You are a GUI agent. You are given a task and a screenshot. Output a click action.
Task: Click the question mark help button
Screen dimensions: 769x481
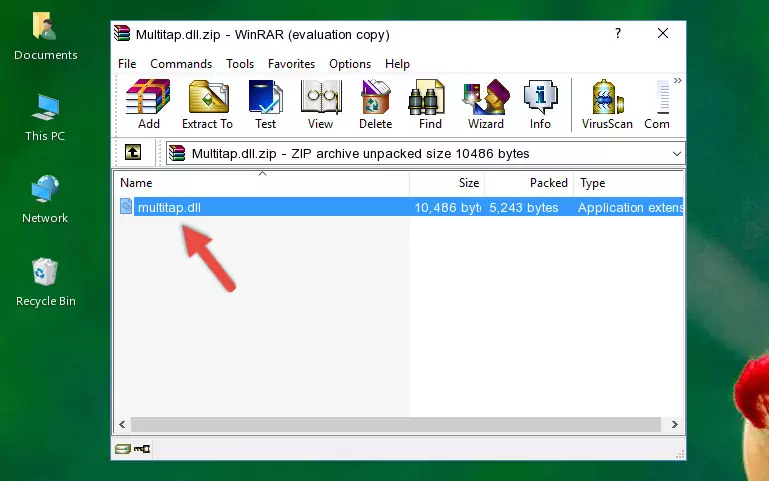click(618, 33)
